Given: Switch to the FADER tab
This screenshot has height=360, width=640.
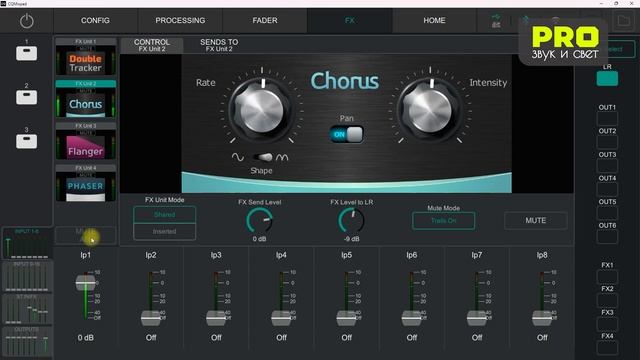Looking at the screenshot, I should 265,20.
